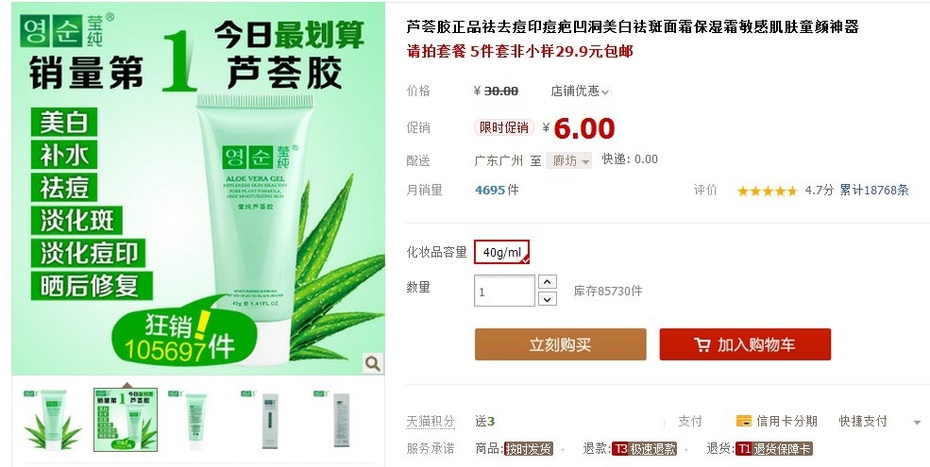Open the 廊坊 delivery destination dropdown
The image size is (930, 467).
coord(569,160)
